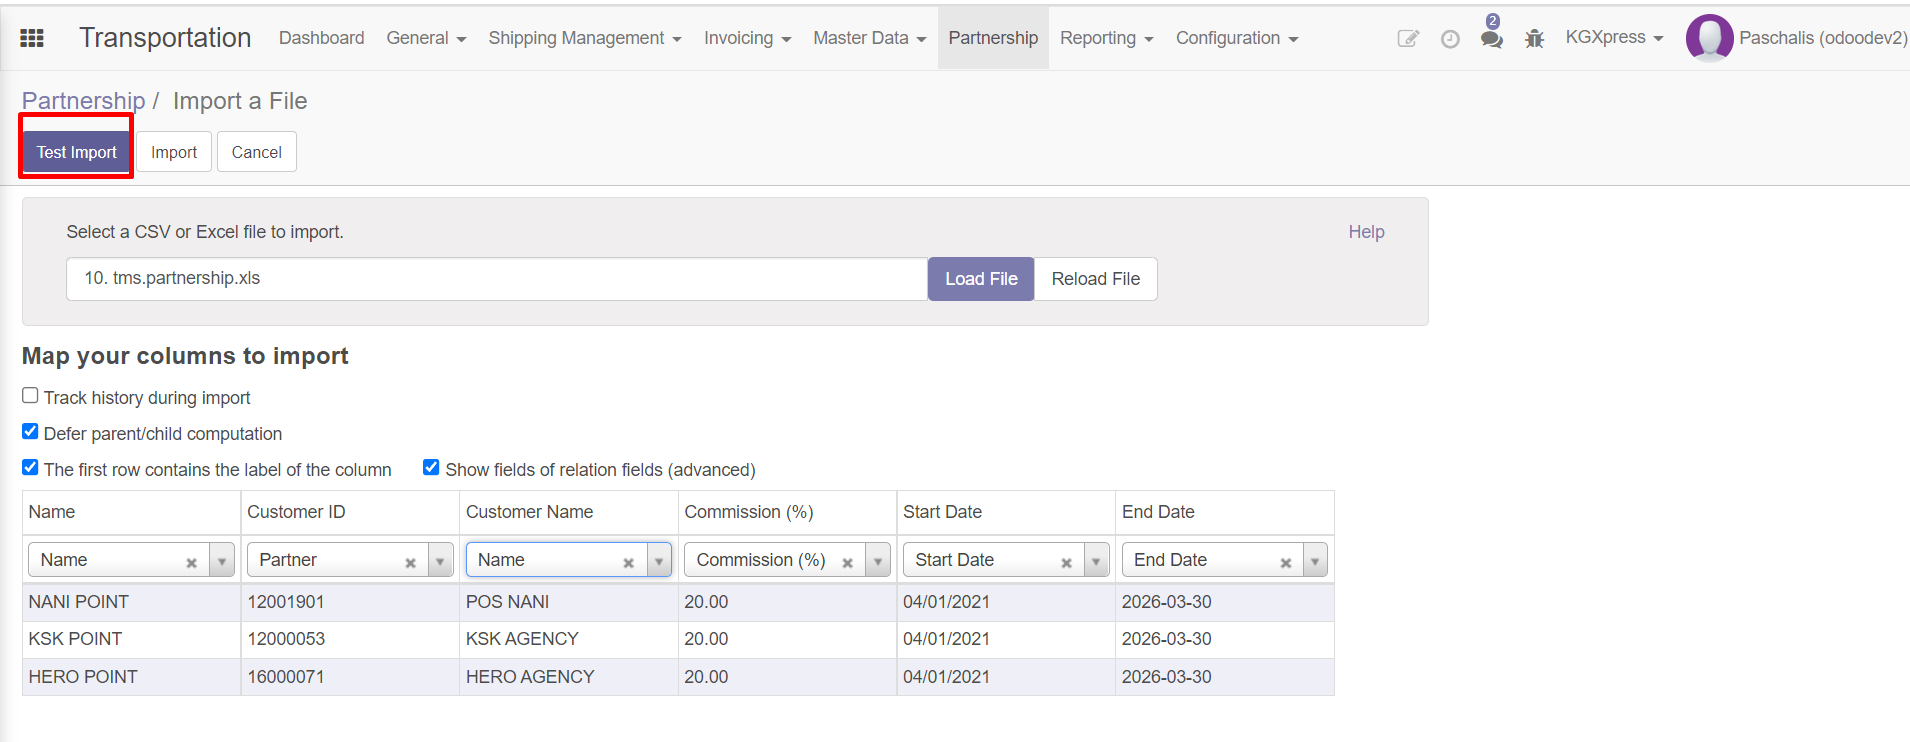
Task: Select the KSK POINT cell
Action: 131,639
